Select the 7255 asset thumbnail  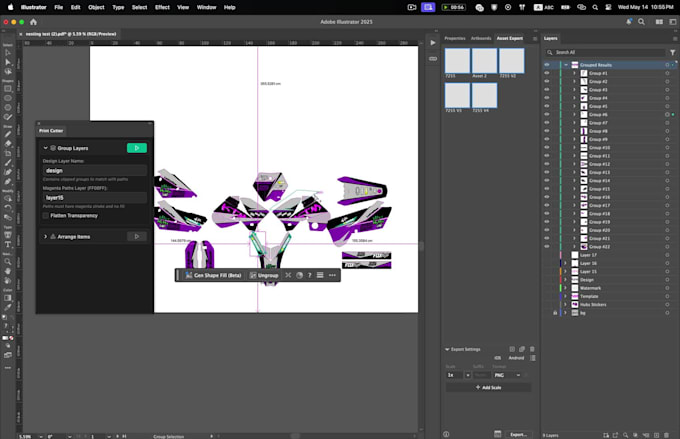[457, 61]
